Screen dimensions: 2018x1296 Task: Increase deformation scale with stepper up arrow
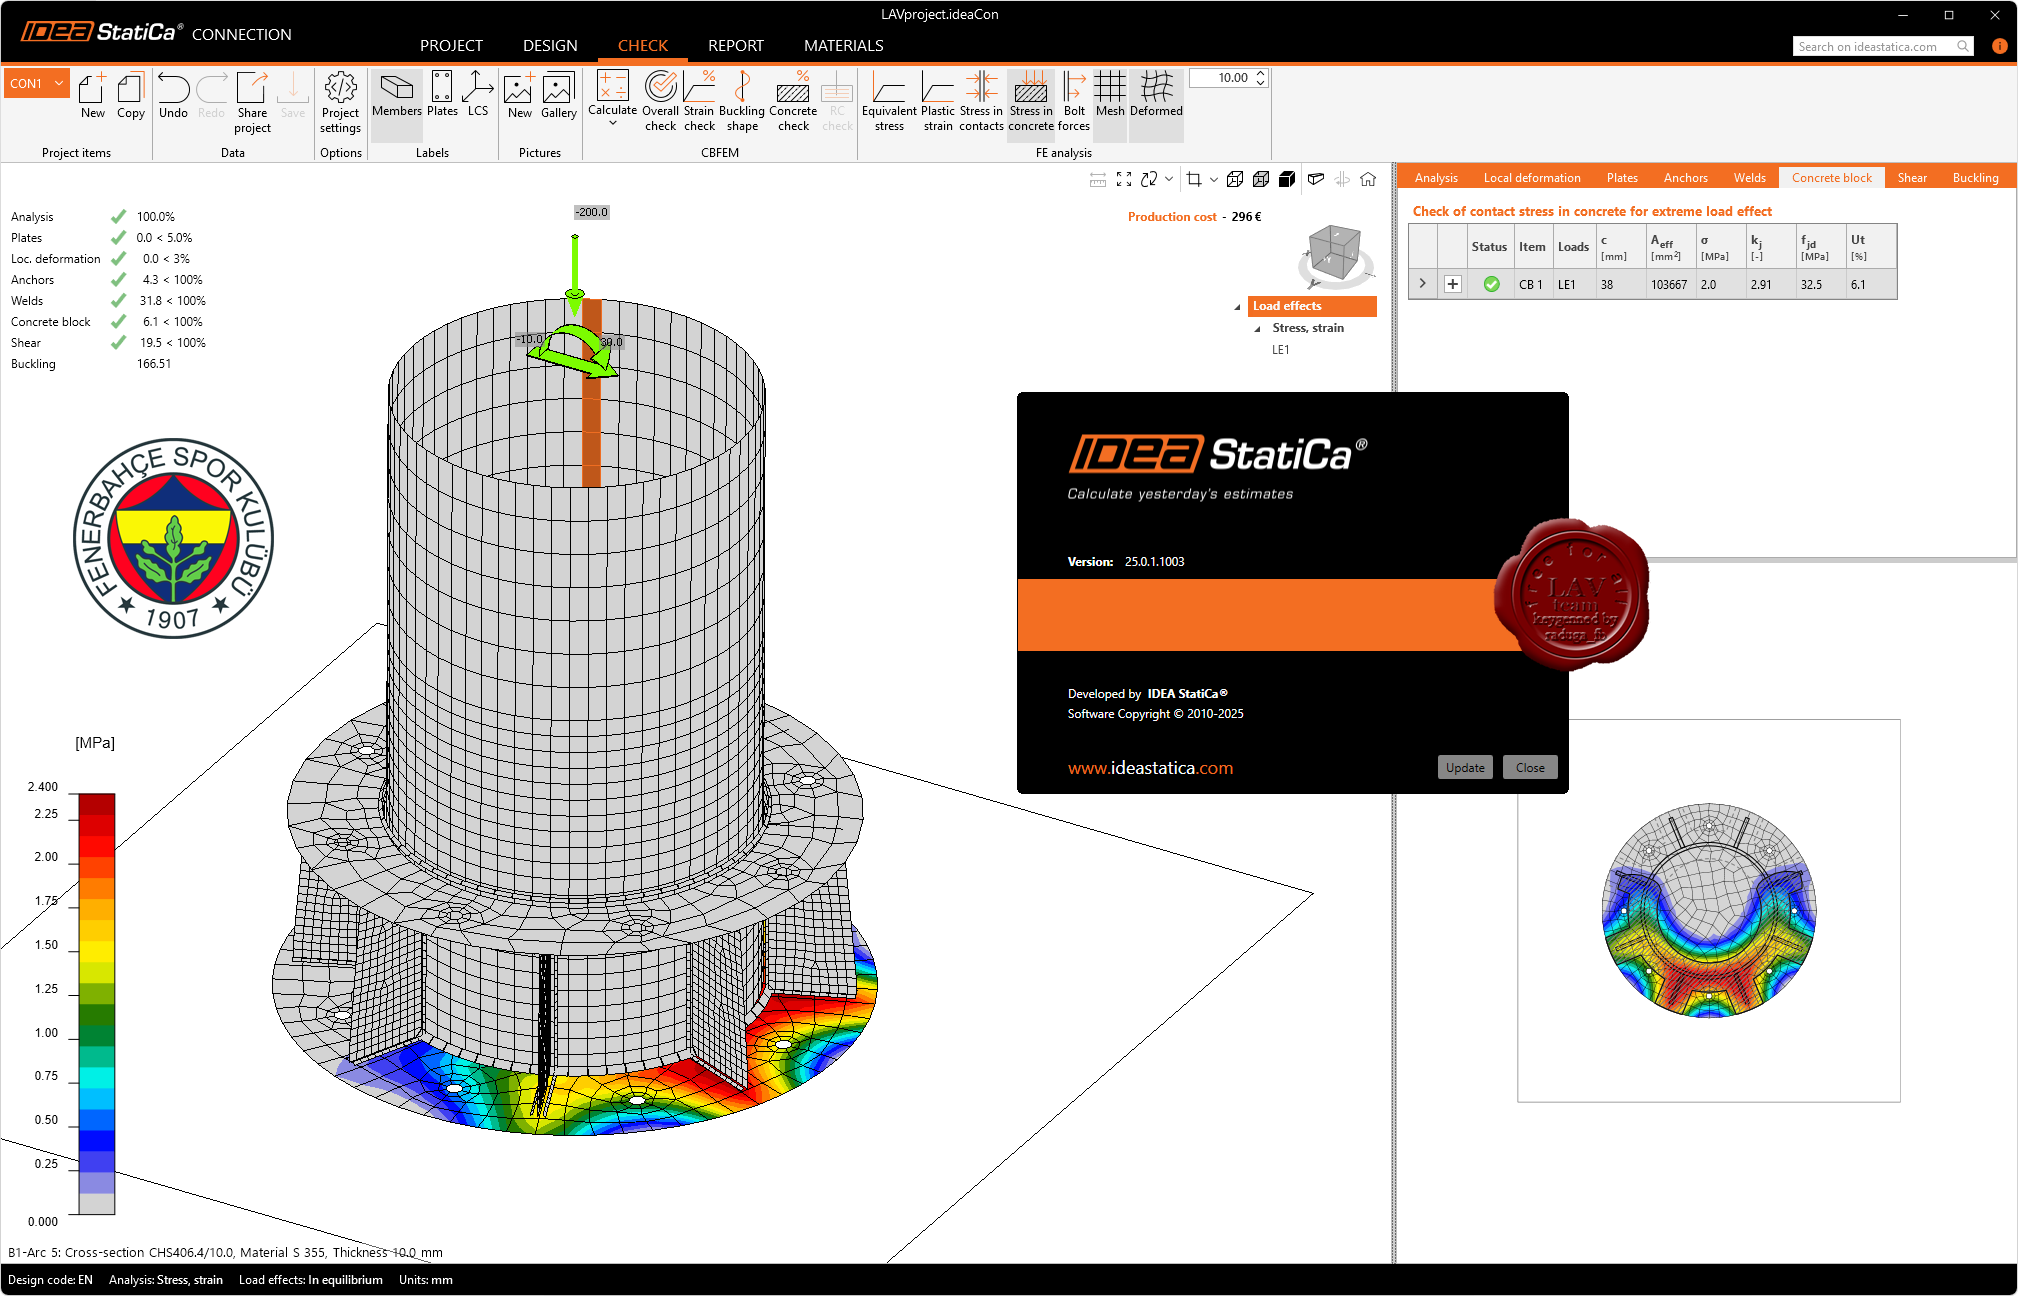[1261, 73]
